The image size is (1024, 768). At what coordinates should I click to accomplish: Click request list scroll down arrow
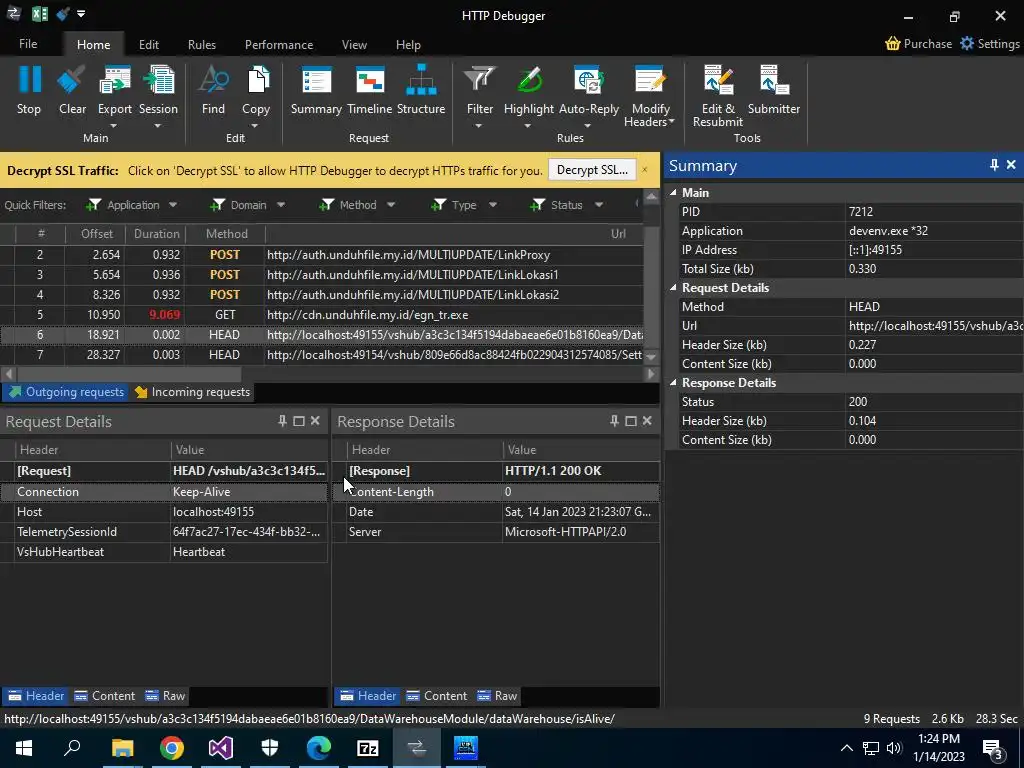click(x=651, y=357)
